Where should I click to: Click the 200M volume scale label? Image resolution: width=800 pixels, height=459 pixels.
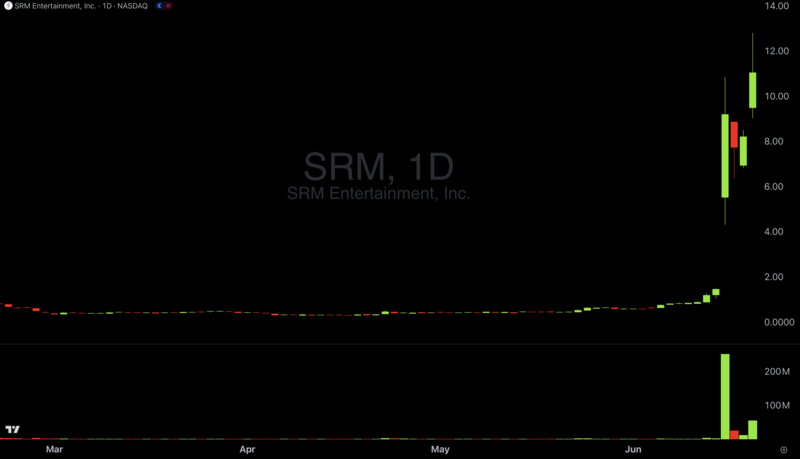[x=778, y=372]
